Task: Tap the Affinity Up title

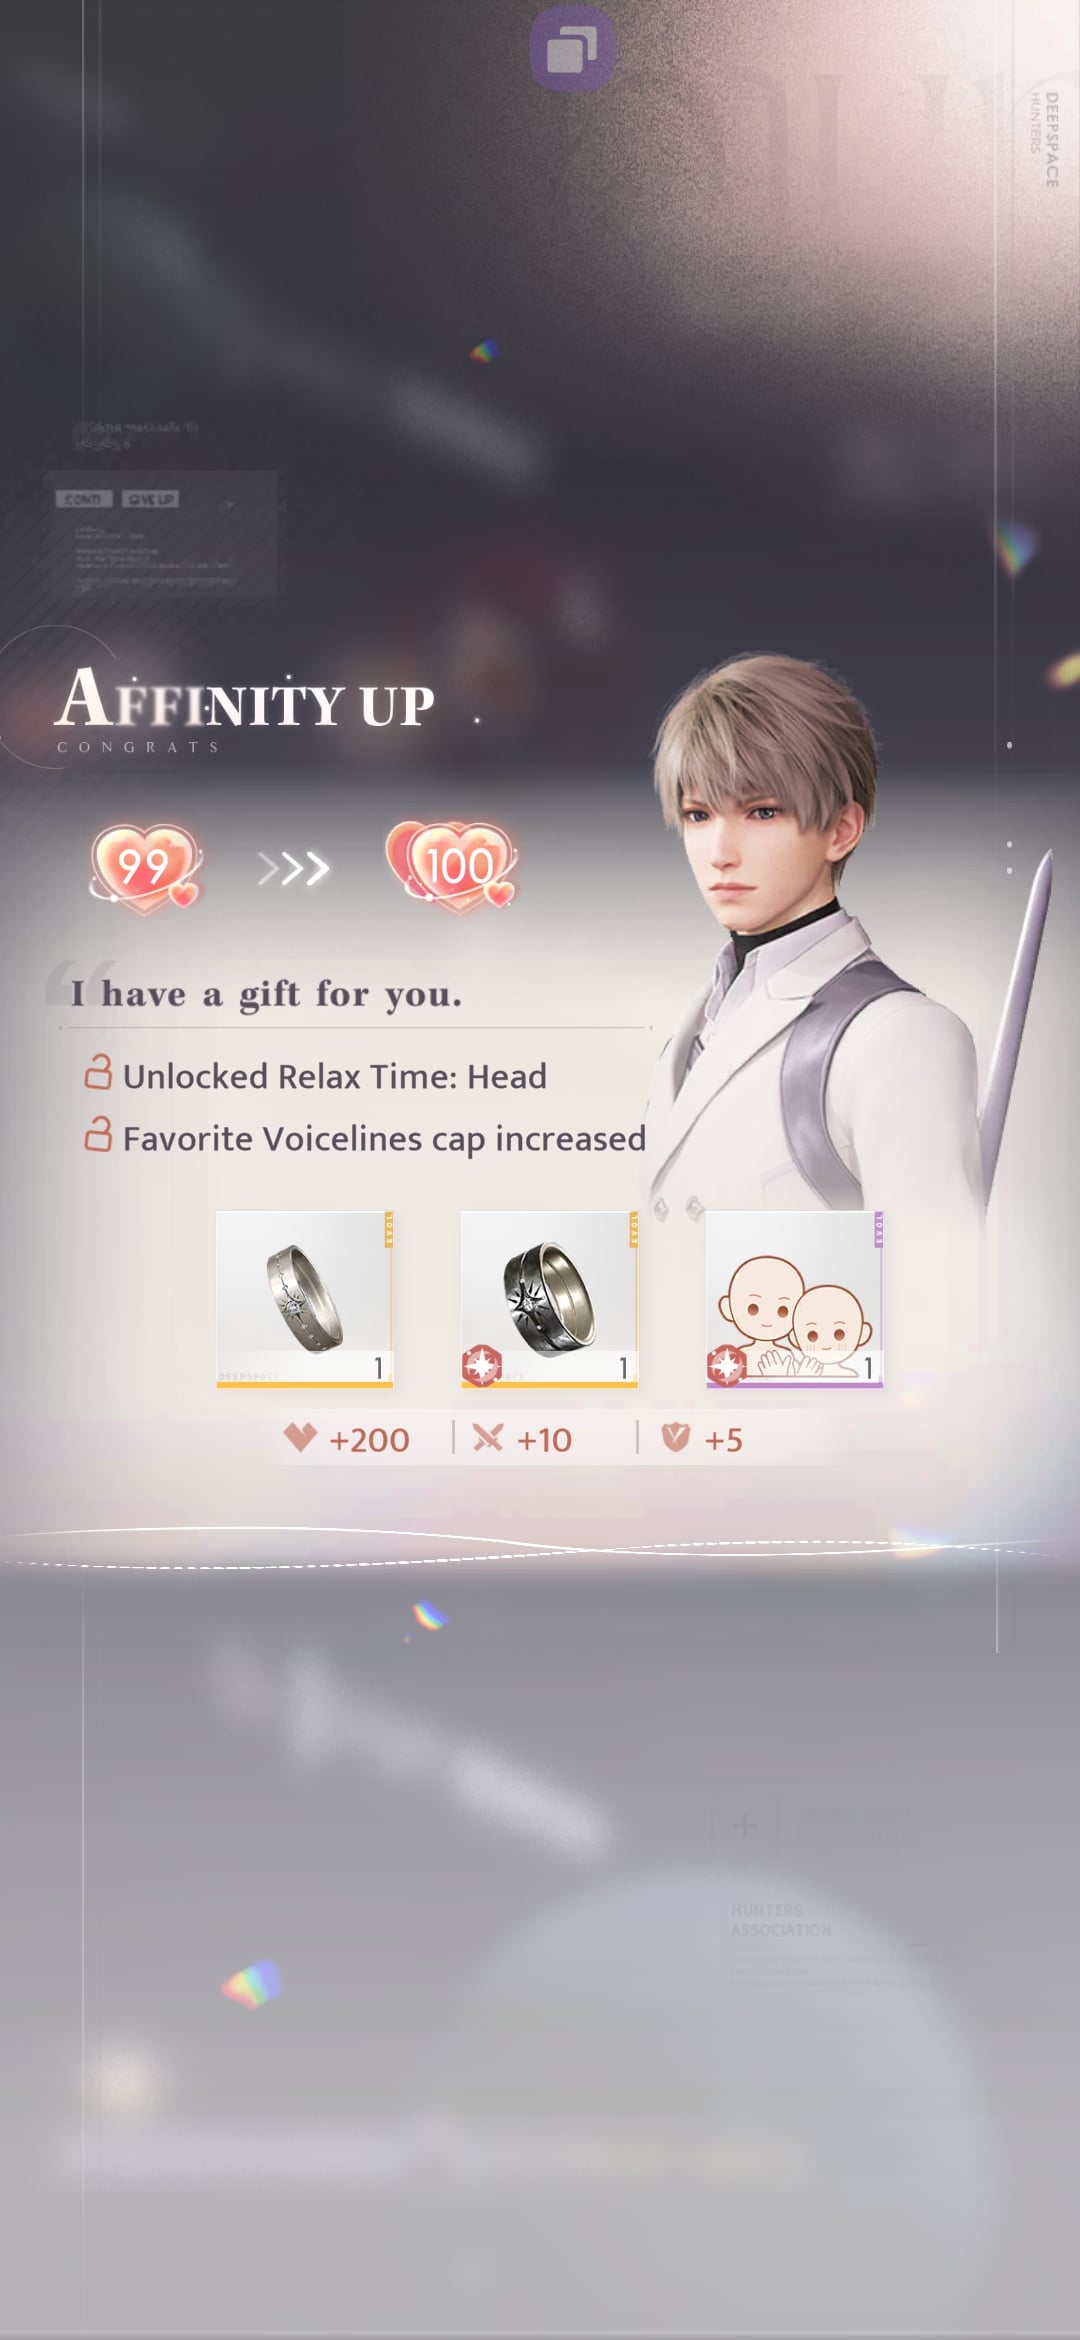Action: click(245, 700)
